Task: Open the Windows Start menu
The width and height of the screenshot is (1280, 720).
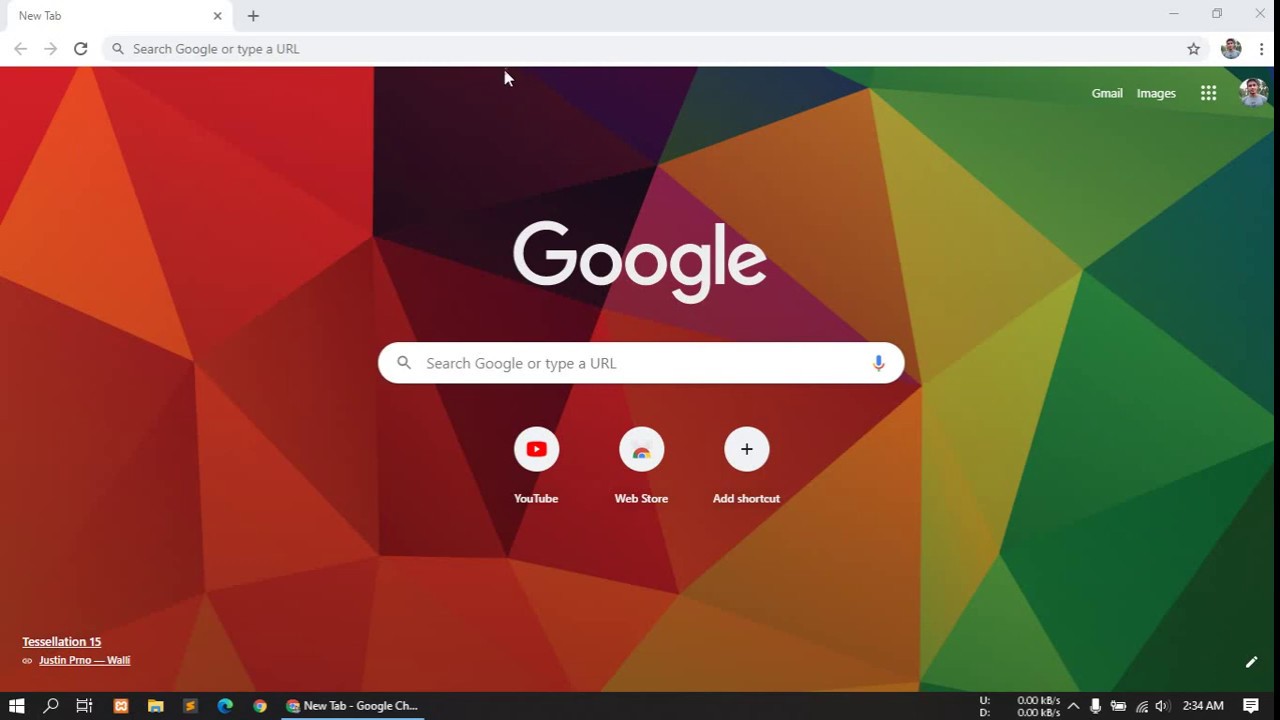Action: coord(16,706)
